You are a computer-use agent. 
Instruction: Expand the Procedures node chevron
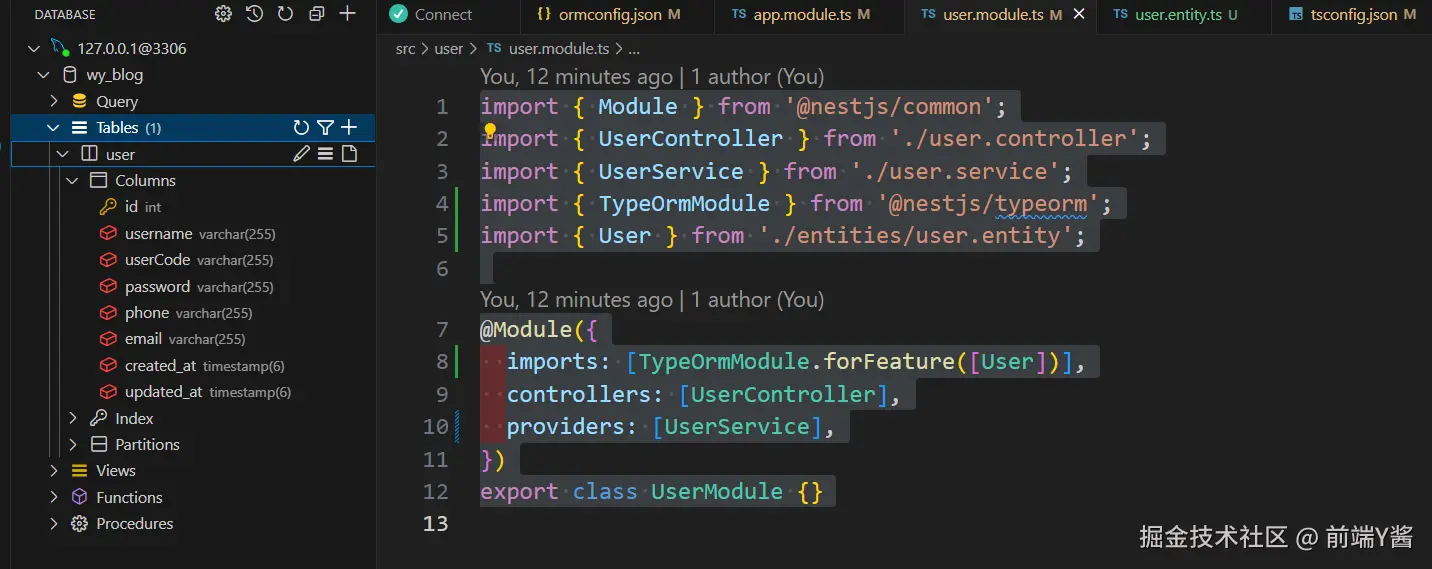54,523
